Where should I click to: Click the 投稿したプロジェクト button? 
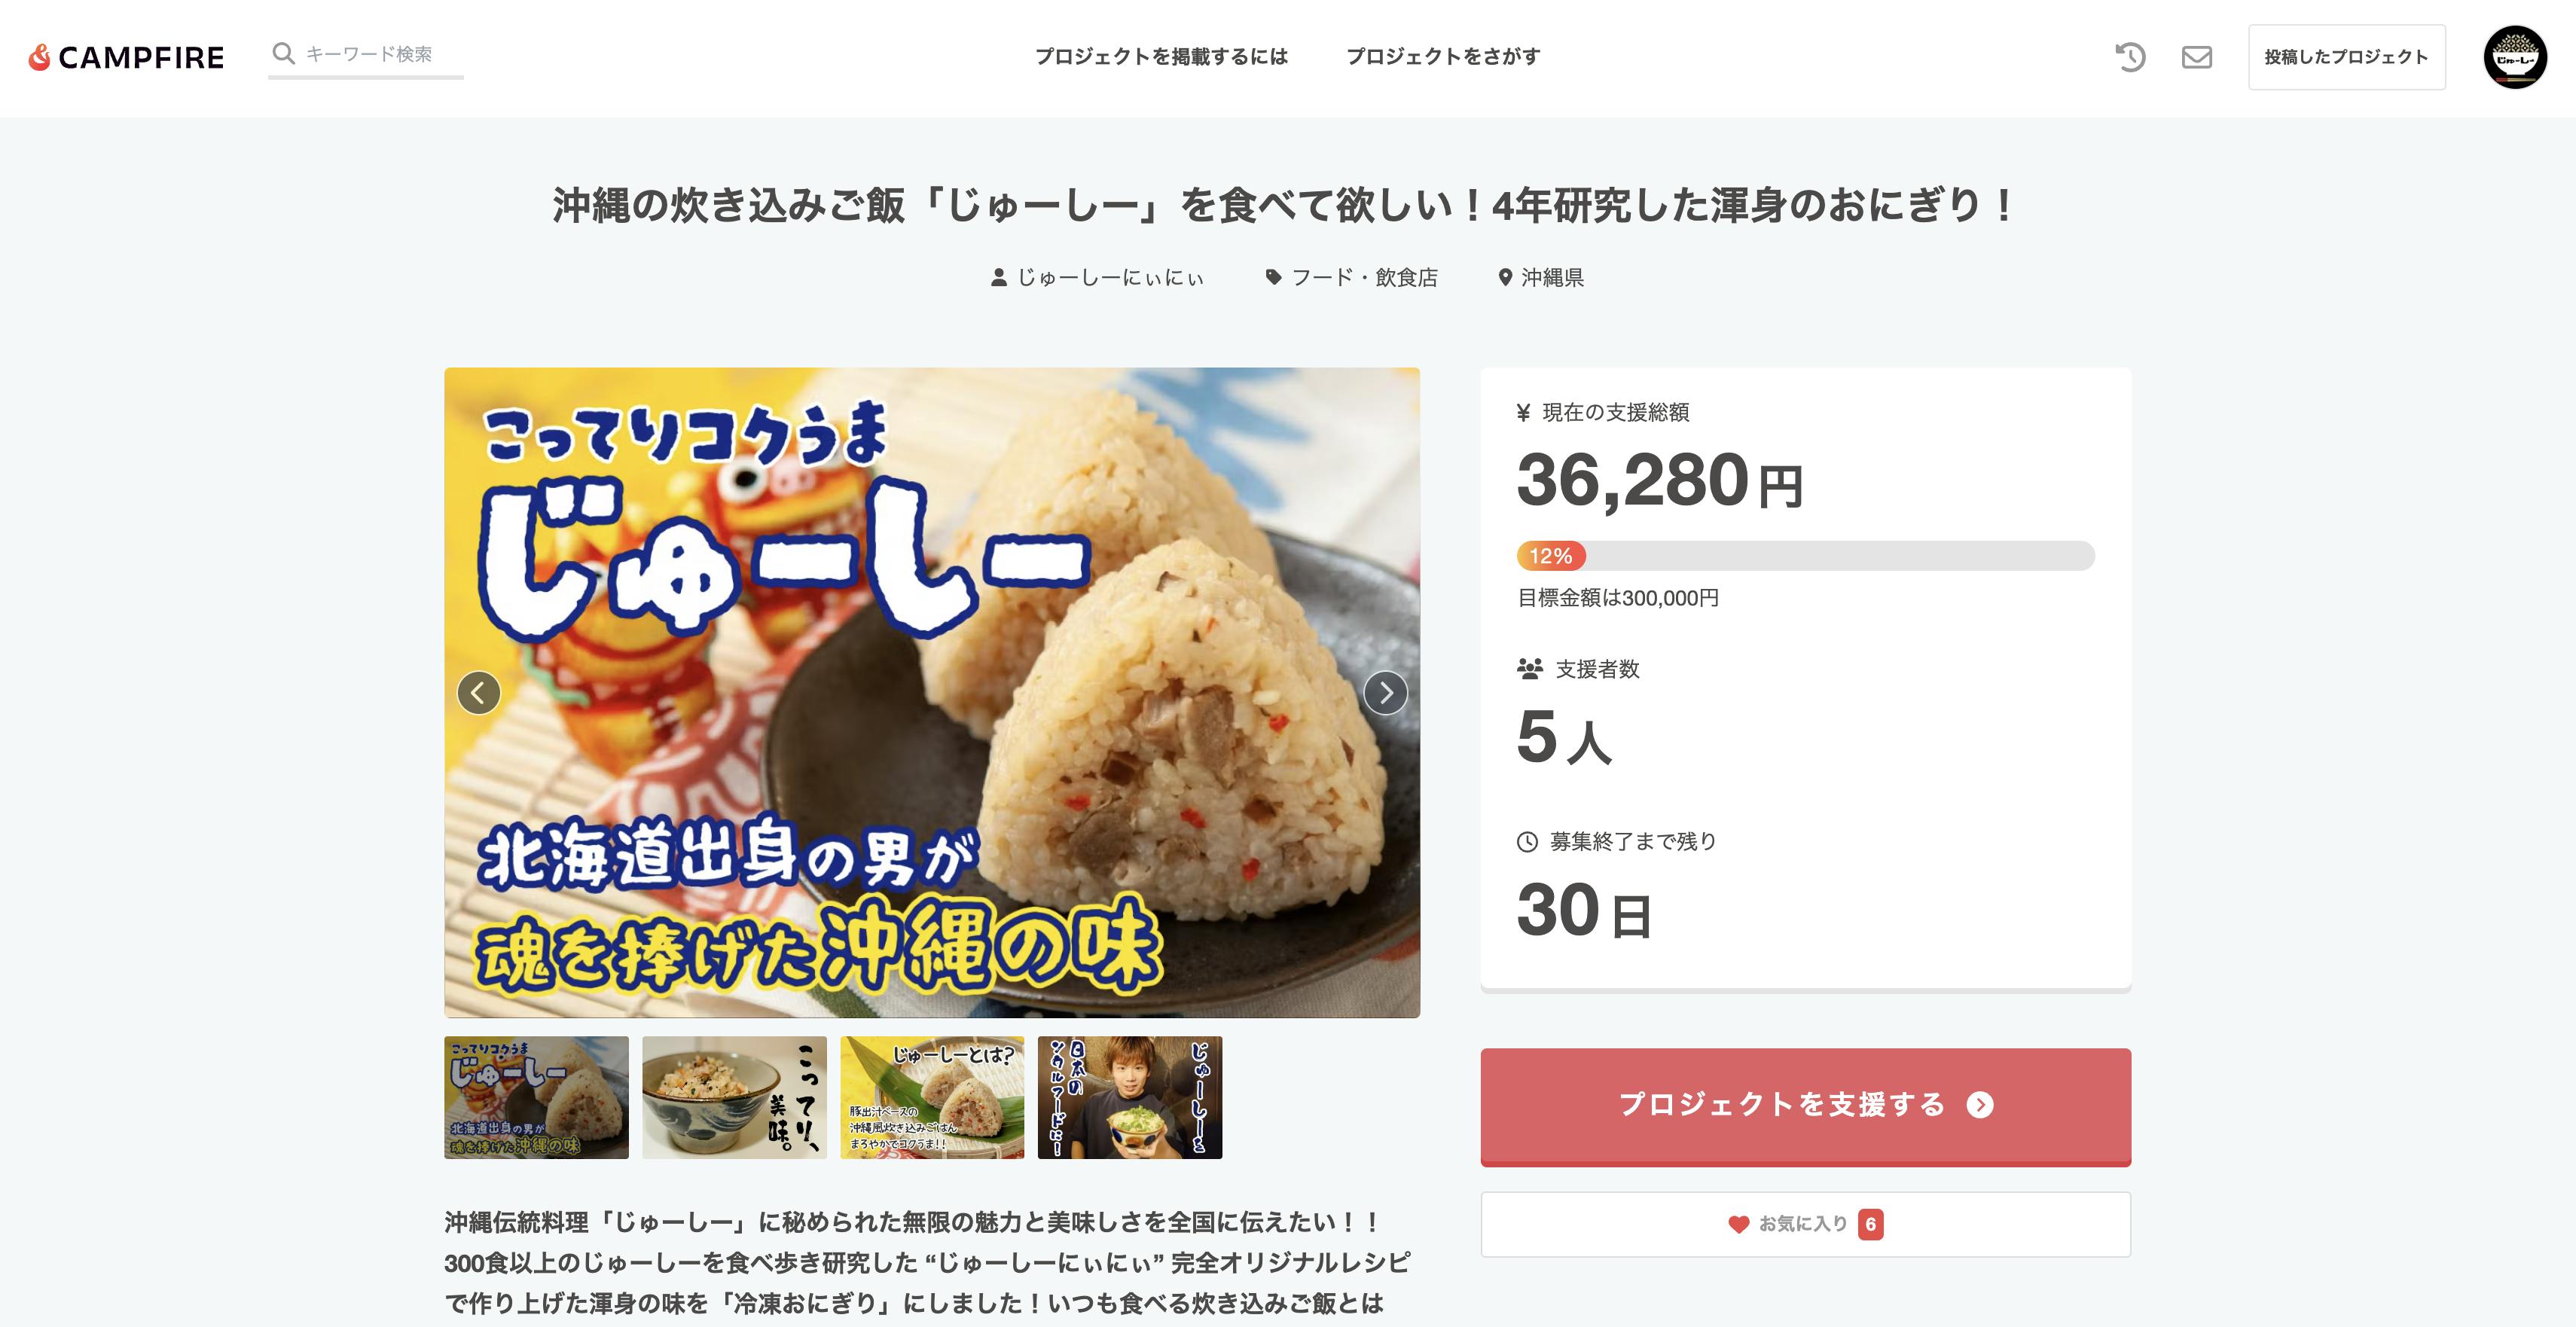2346,57
